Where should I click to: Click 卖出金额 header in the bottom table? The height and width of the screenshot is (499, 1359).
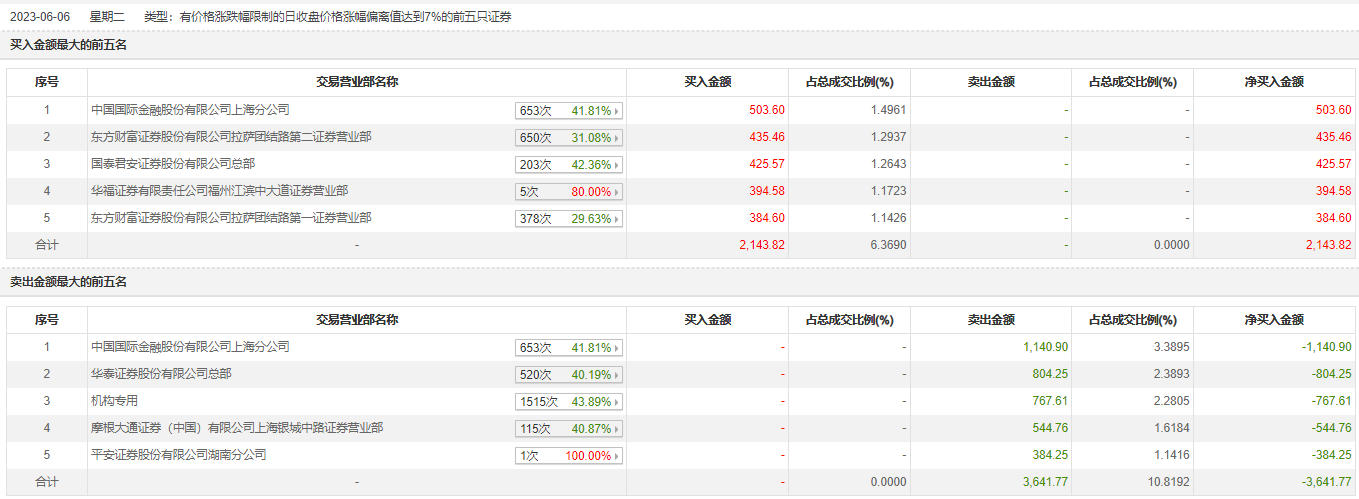[991, 320]
